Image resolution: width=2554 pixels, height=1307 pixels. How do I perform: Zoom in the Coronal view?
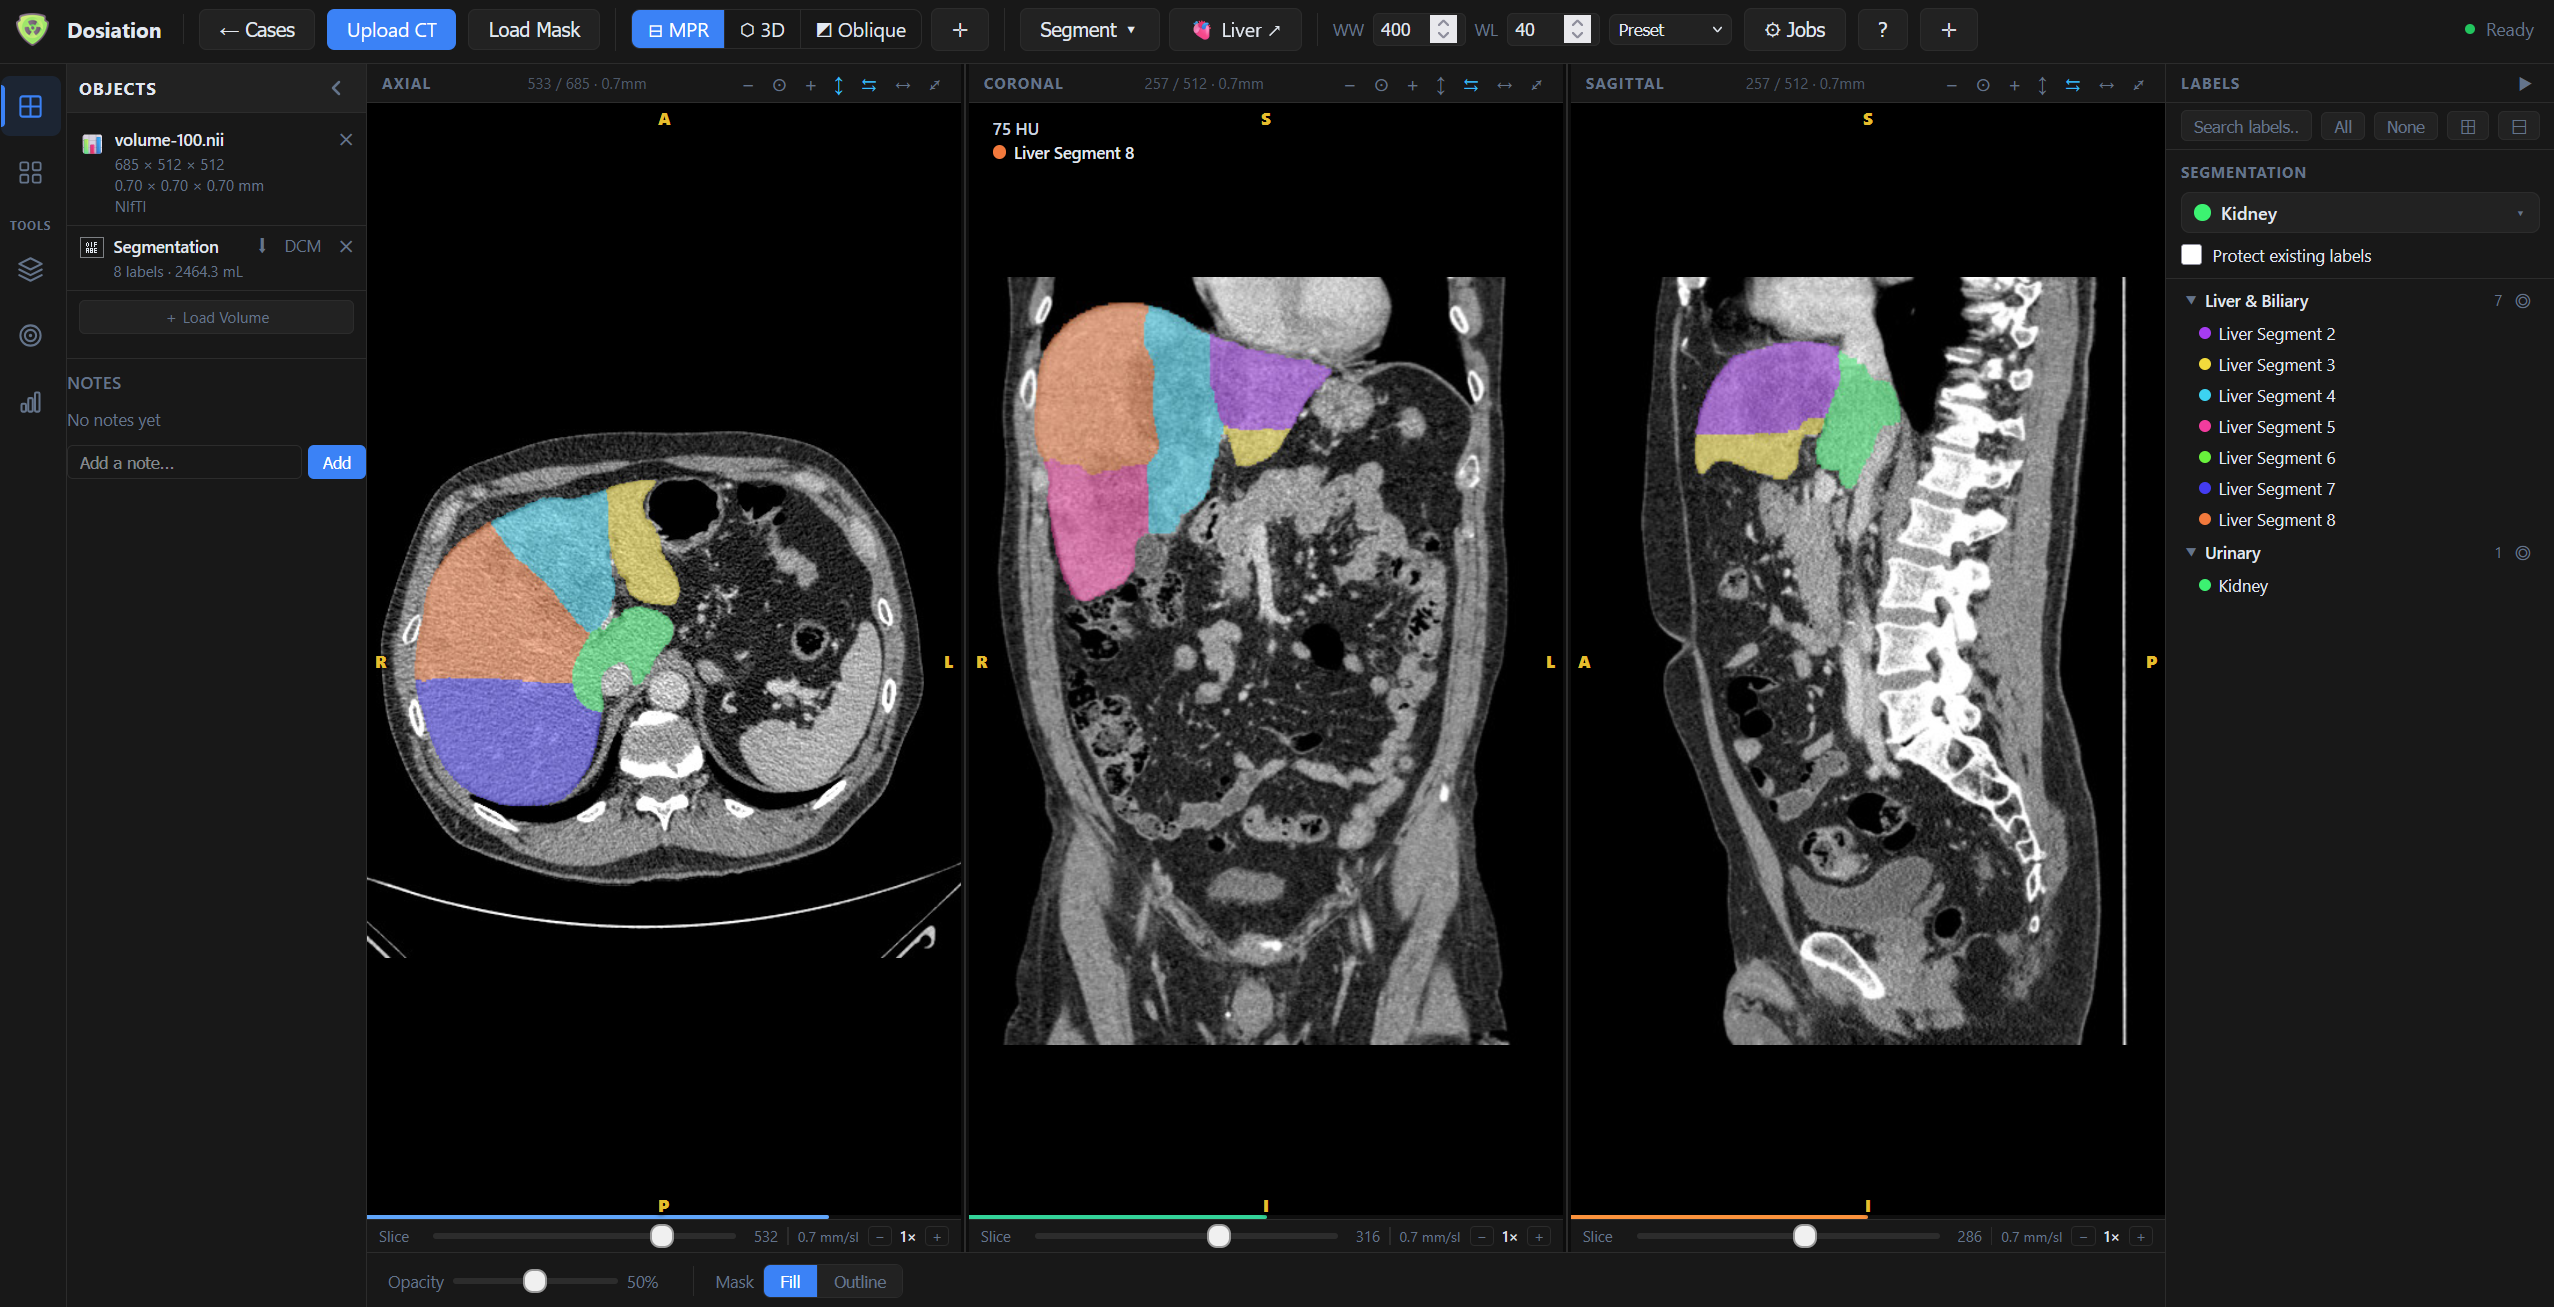click(x=1412, y=85)
